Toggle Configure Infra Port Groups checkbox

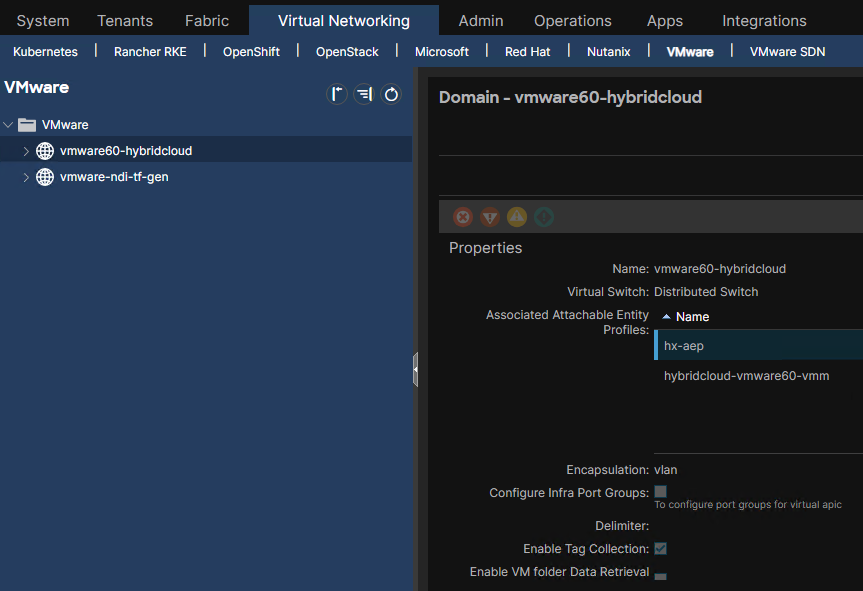coord(660,491)
